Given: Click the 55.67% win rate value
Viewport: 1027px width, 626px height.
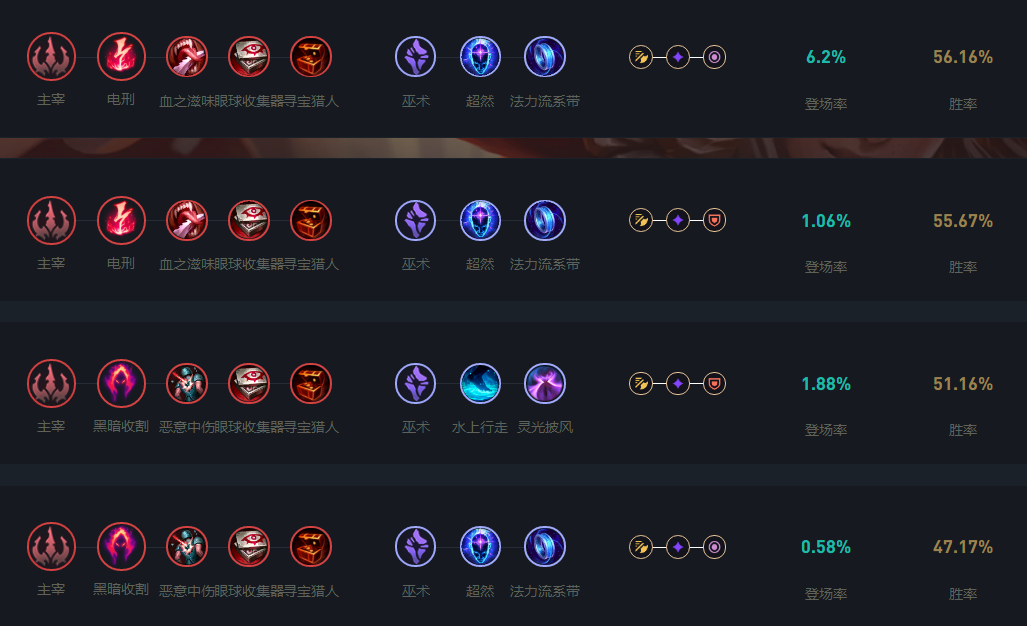Looking at the screenshot, I should (963, 221).
